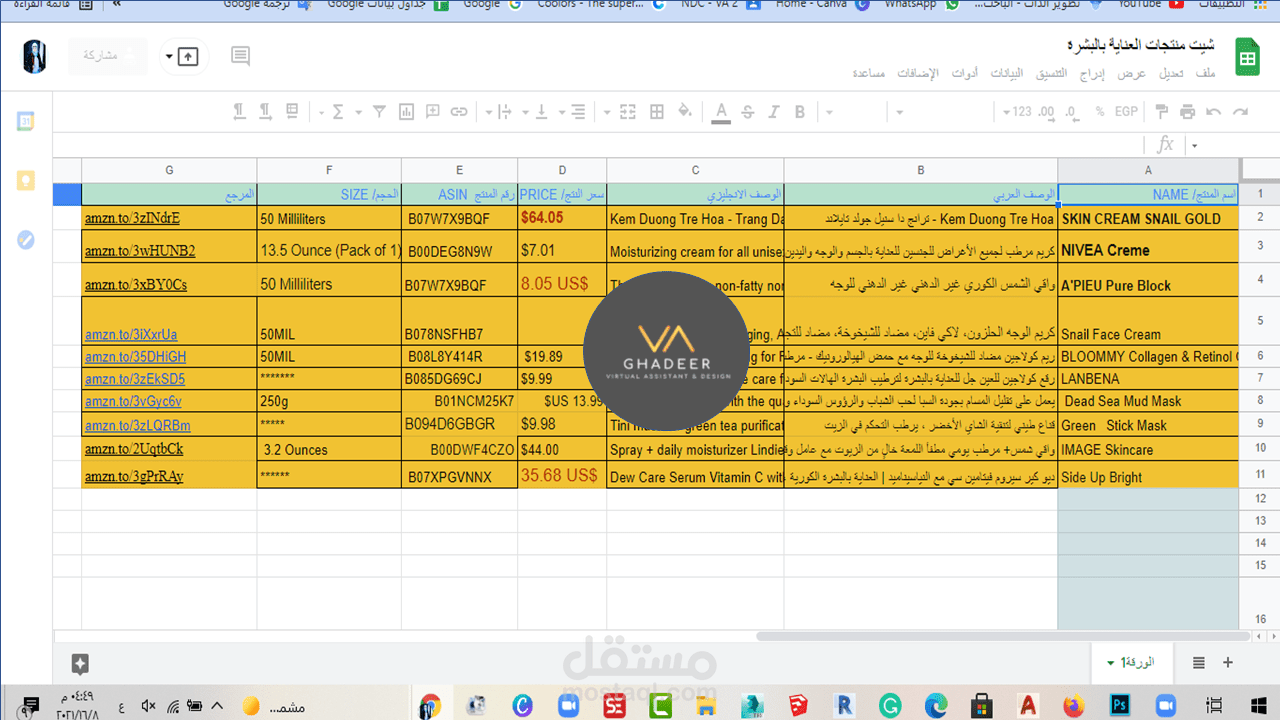
Task: Open تعديل (Edit) menu
Action: pos(1171,74)
